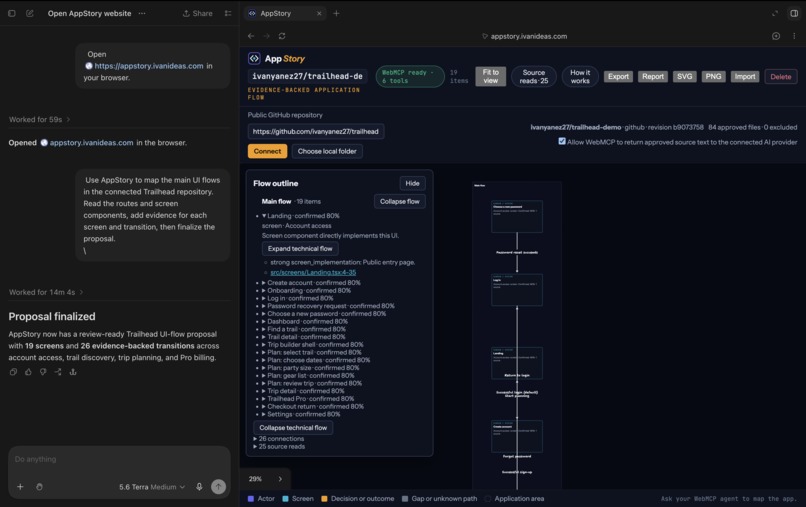Expand the Worked for 59s details
Viewport: 806px width, 507px height.
(40, 119)
